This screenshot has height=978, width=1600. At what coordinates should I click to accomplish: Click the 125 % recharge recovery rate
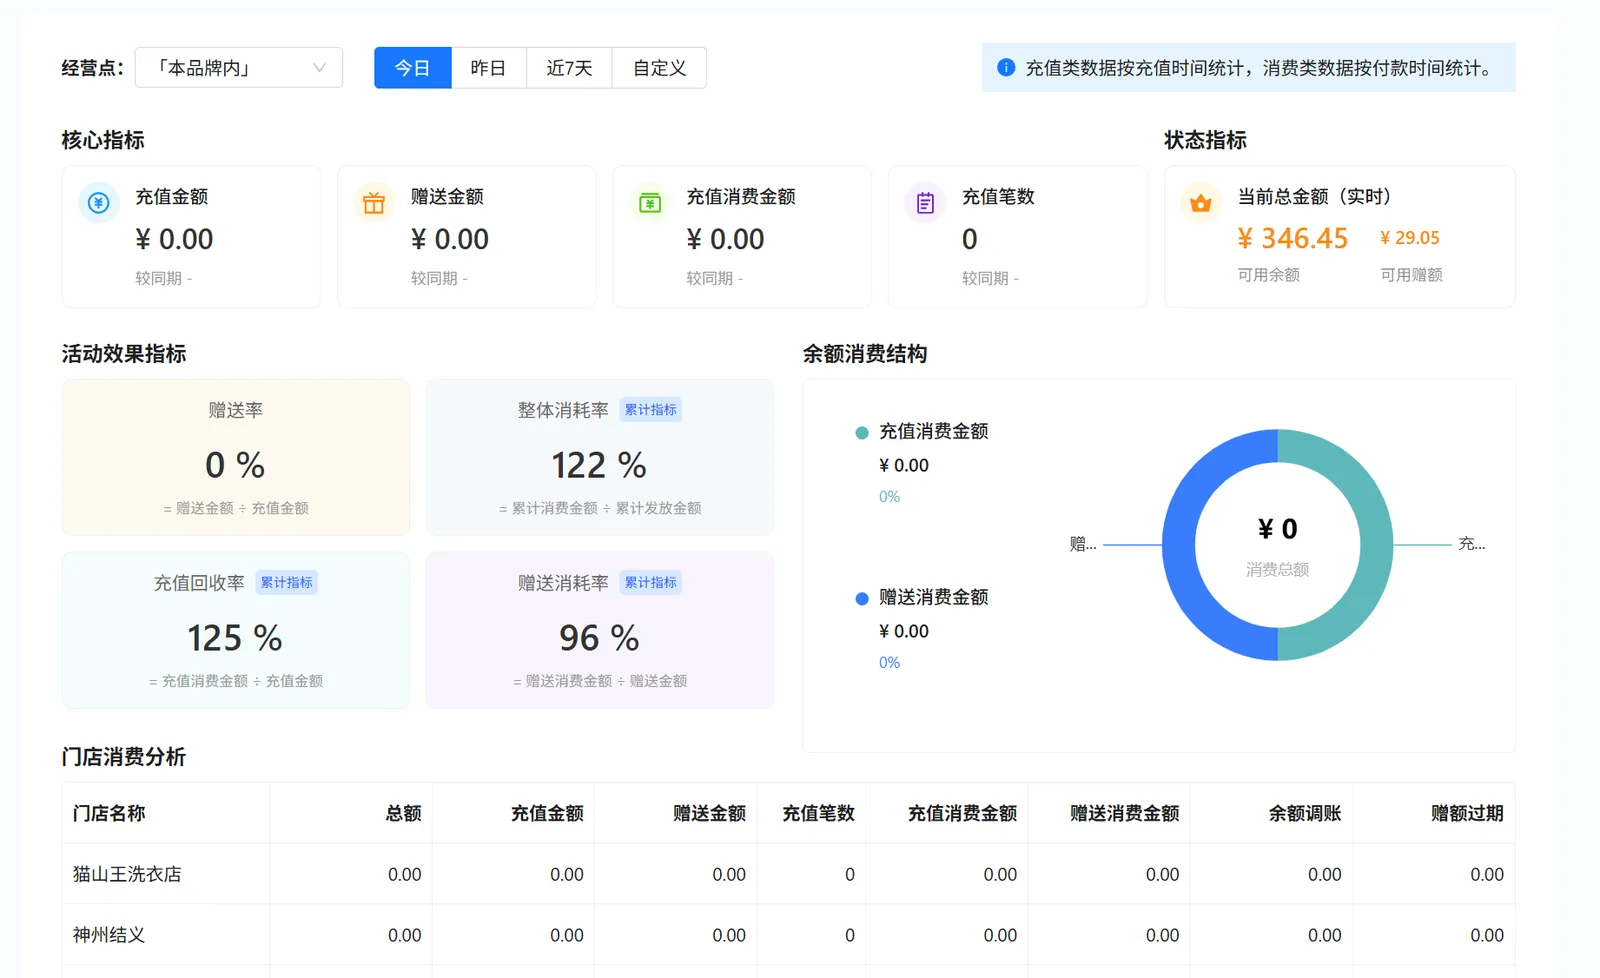(235, 638)
